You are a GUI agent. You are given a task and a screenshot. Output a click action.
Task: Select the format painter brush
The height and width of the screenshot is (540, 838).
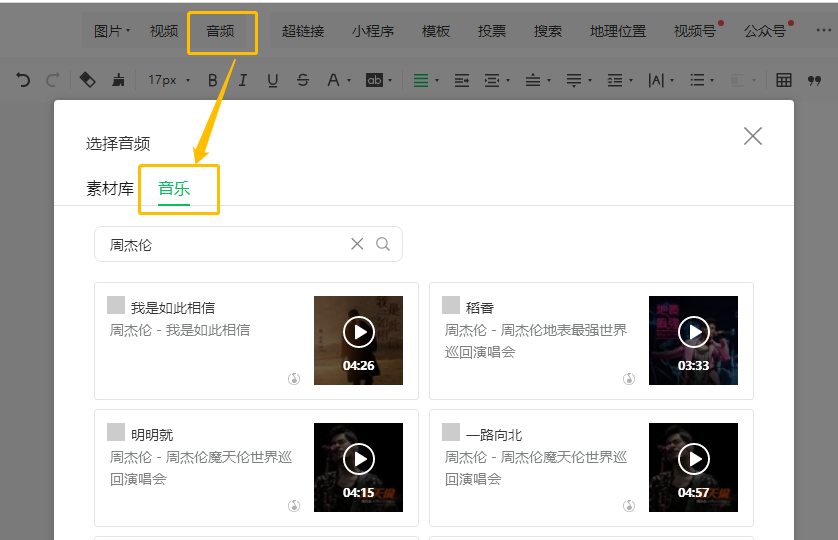(118, 80)
